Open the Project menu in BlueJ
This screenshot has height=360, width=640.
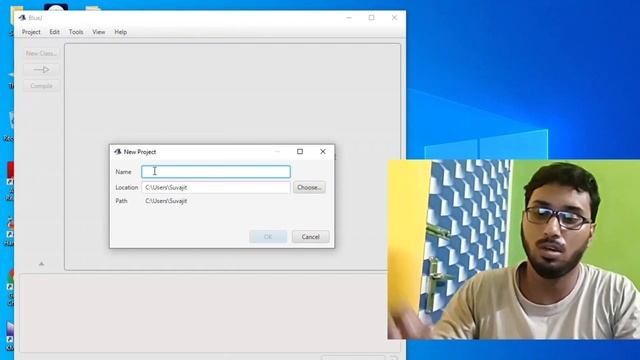pyautogui.click(x=31, y=32)
